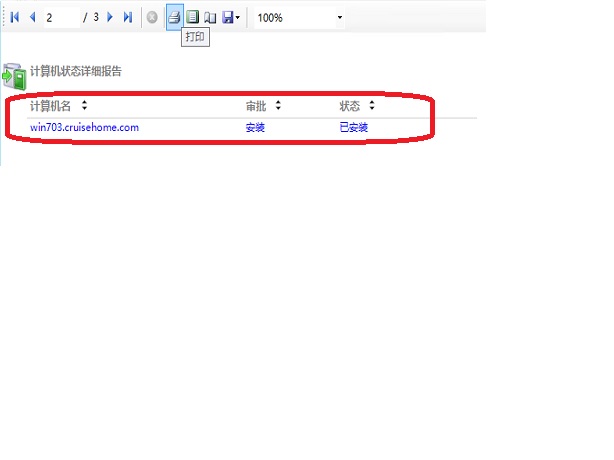Click the 打印 print icon
Image resolution: width=614 pixels, height=460 pixels.
tap(175, 17)
